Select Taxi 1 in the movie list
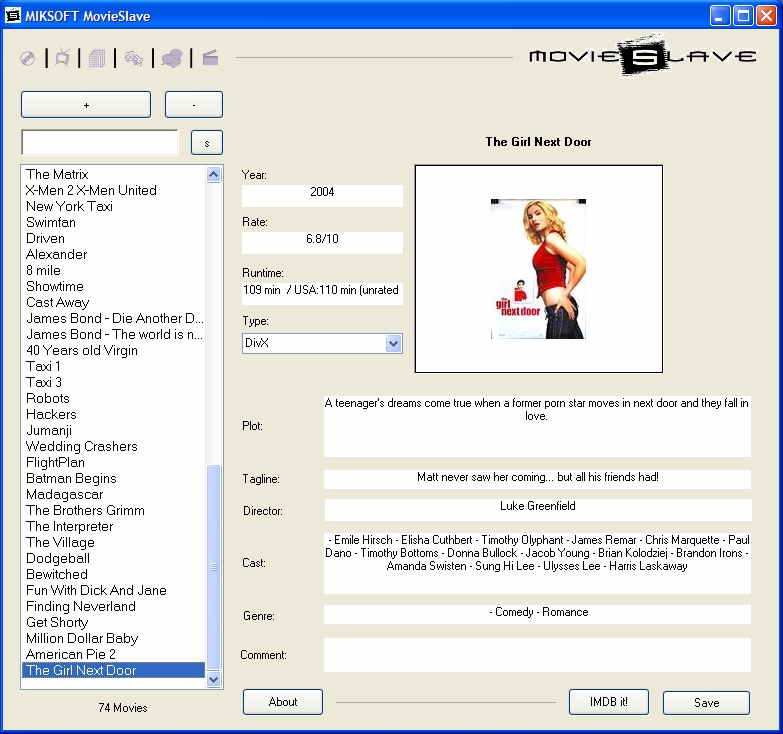This screenshot has width=783, height=734. [114, 366]
